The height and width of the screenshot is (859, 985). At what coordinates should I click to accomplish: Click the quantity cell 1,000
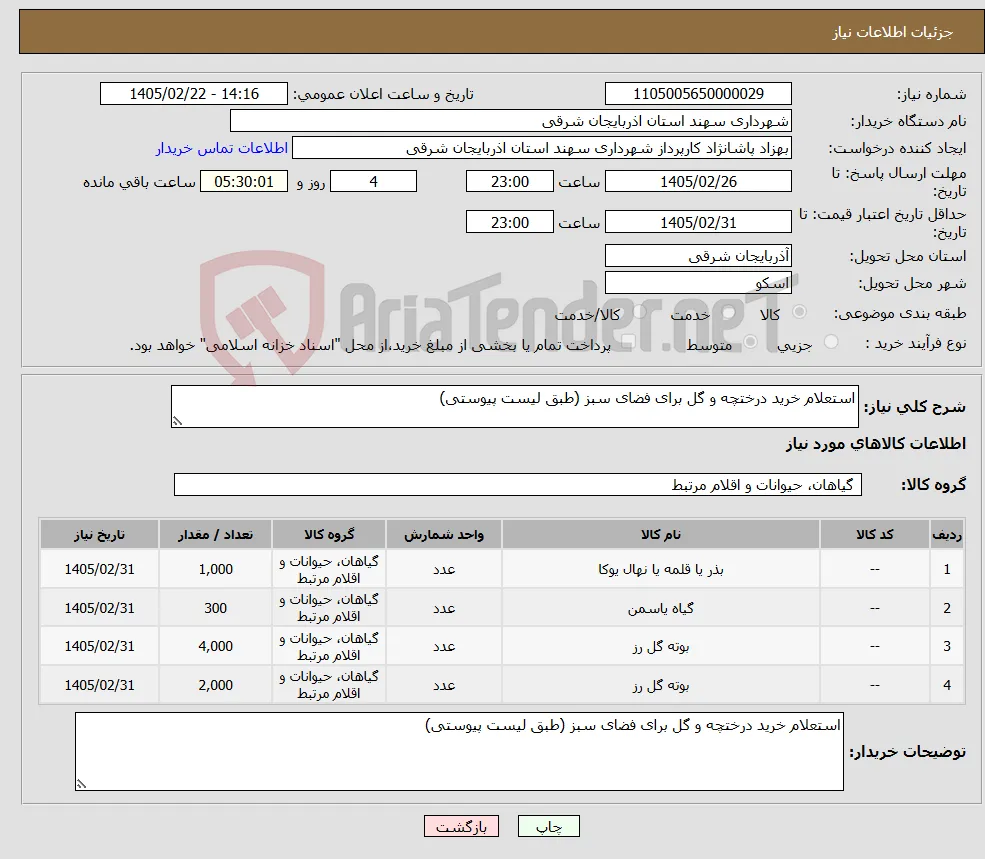click(215, 569)
